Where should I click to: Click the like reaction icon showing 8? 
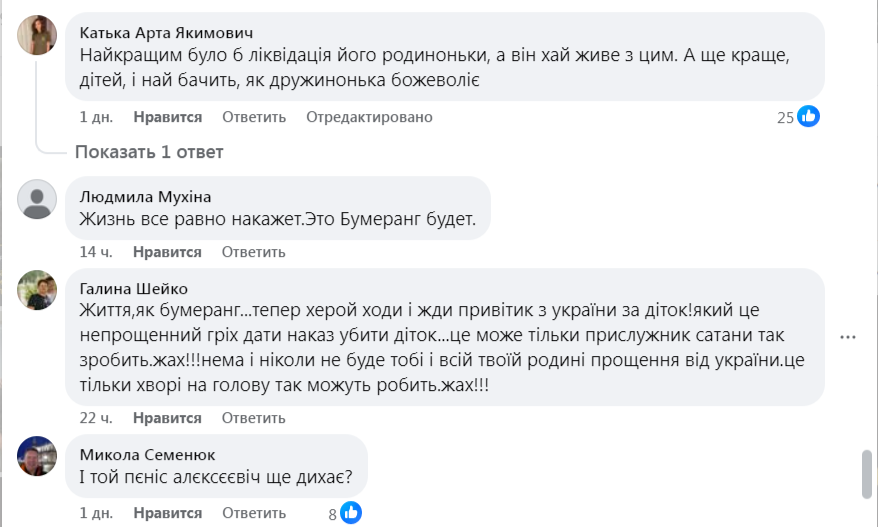(x=351, y=514)
